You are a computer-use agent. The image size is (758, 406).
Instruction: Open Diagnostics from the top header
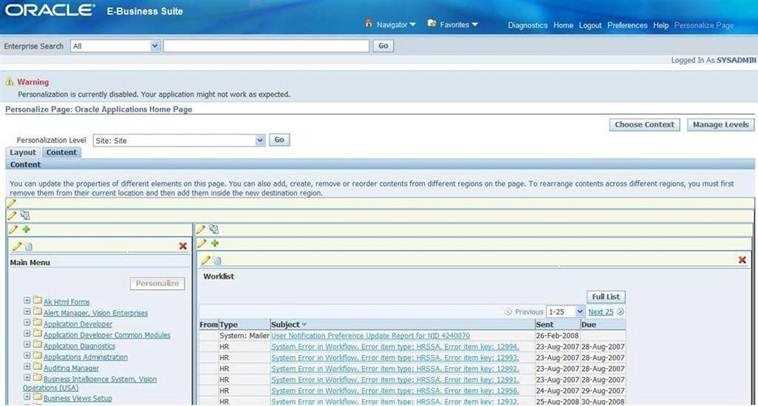pos(527,25)
